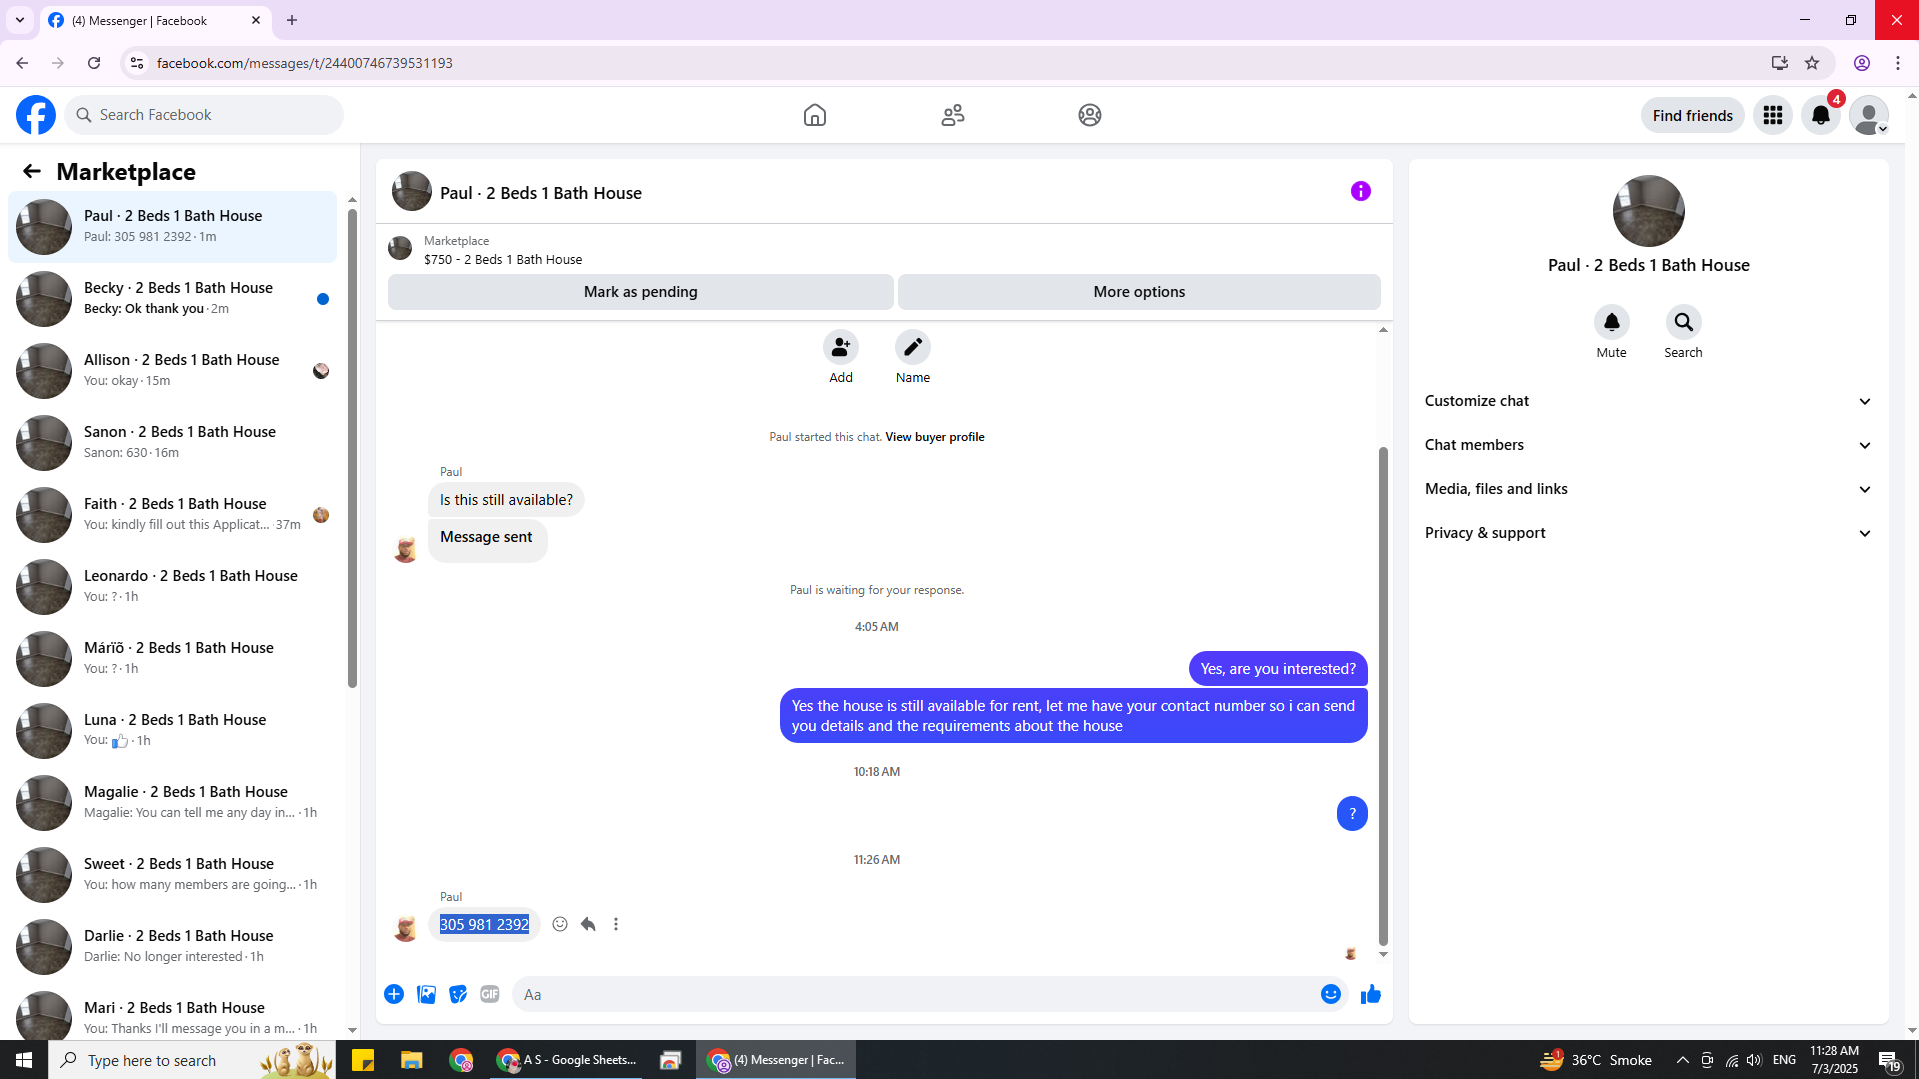Open the $750 - 2 Beds 1 Bath House listing
The image size is (1919, 1079).
click(x=503, y=259)
